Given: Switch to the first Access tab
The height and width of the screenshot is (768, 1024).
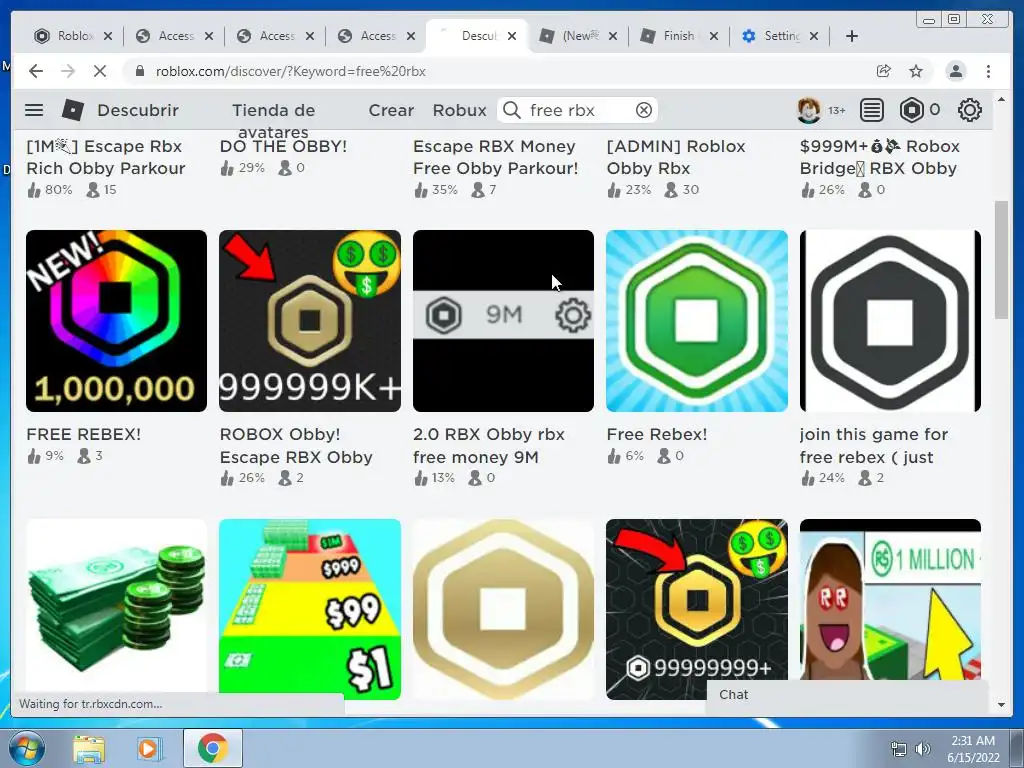Looking at the screenshot, I should 173,36.
